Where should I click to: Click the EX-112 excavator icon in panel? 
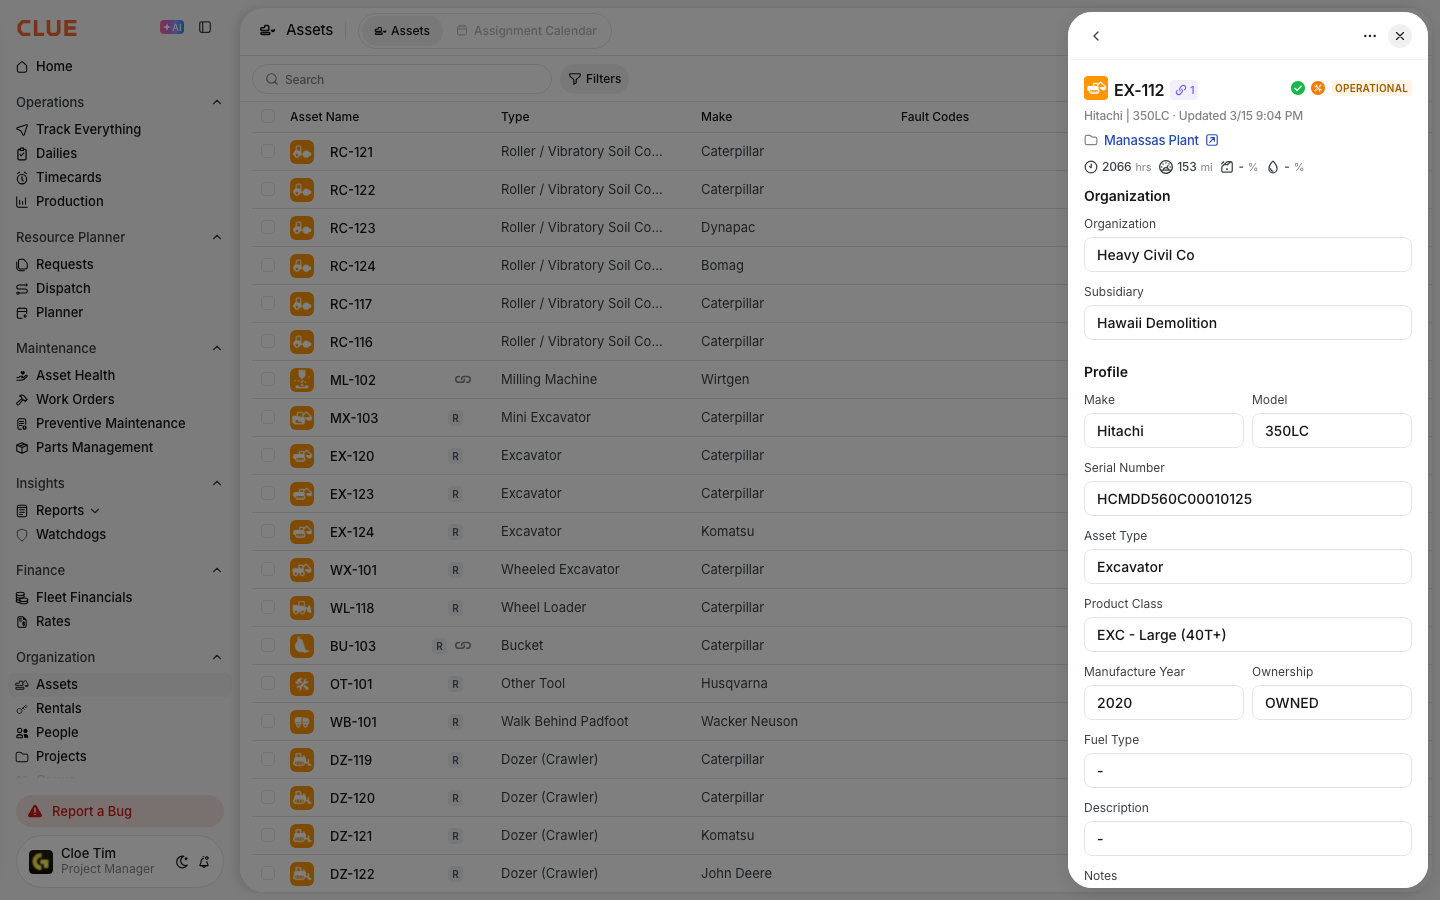[1096, 88]
